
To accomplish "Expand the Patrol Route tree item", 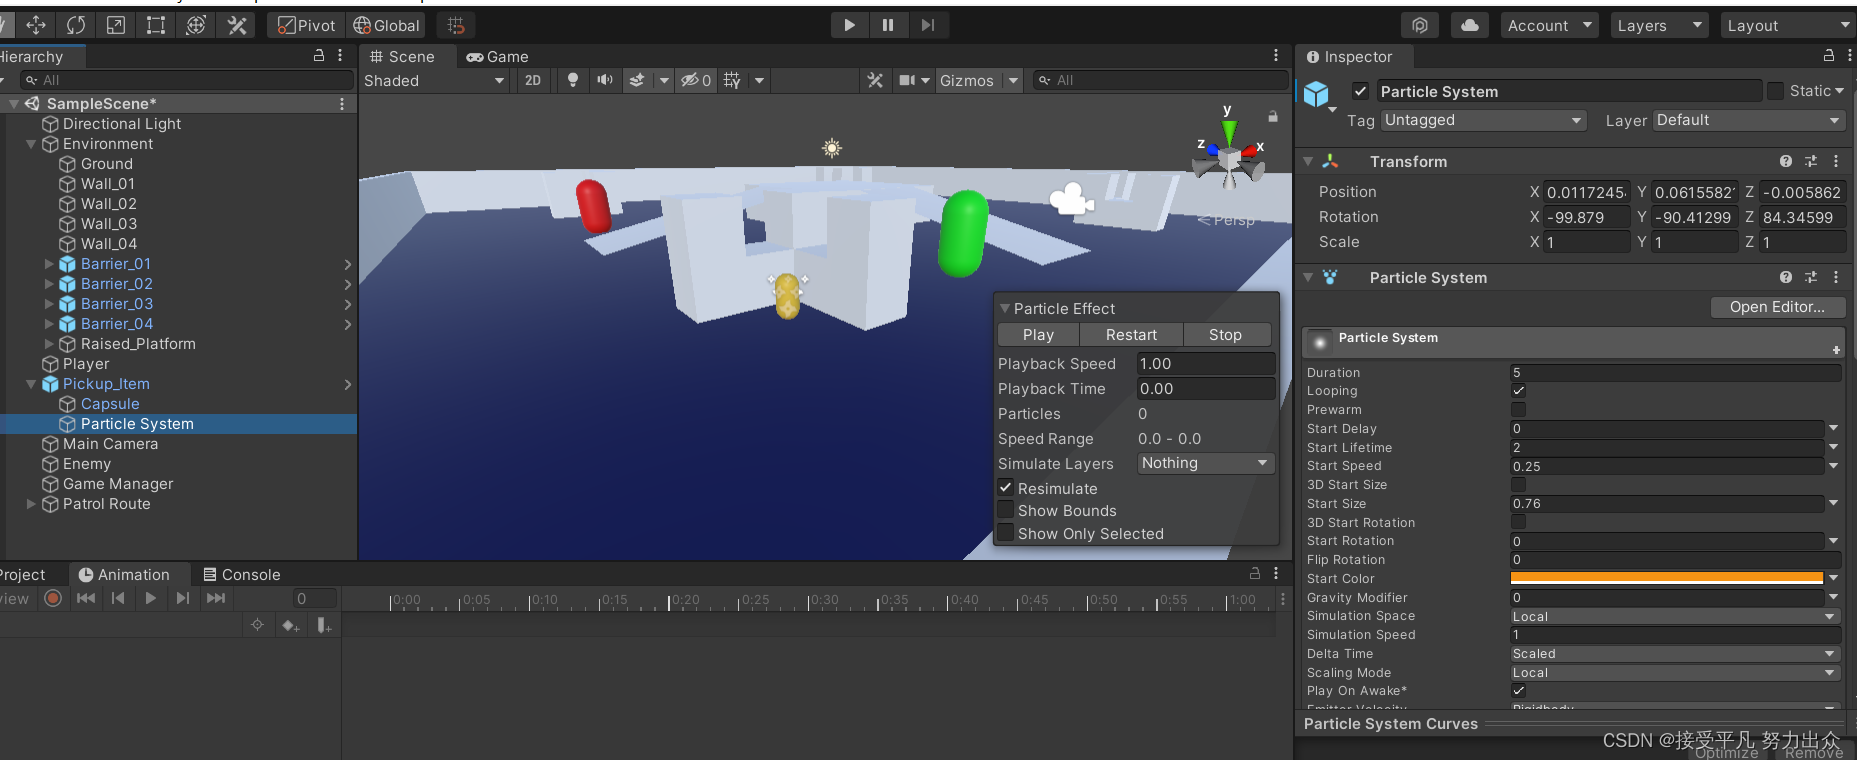I will tap(31, 504).
